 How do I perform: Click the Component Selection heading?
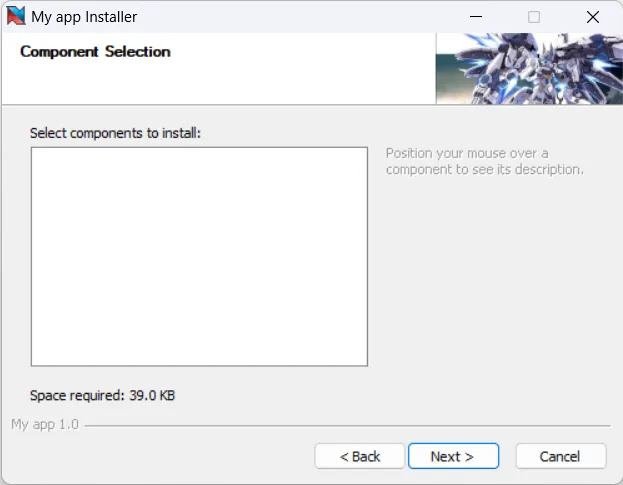pos(95,52)
